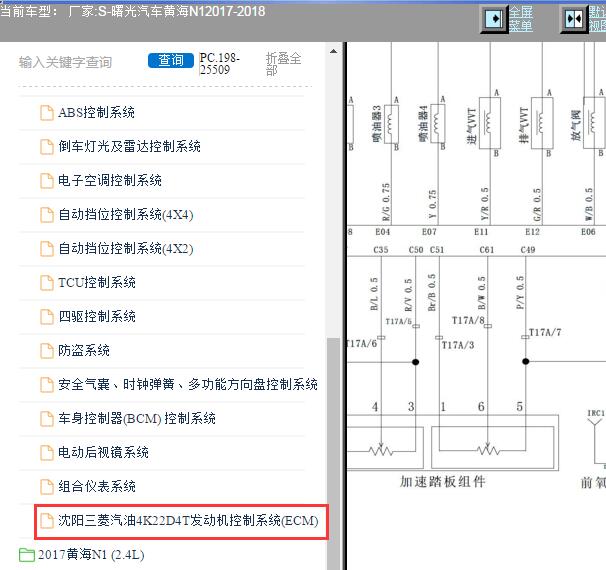Click the page icon beside TCU控制系统
606x570 pixels.
47,283
